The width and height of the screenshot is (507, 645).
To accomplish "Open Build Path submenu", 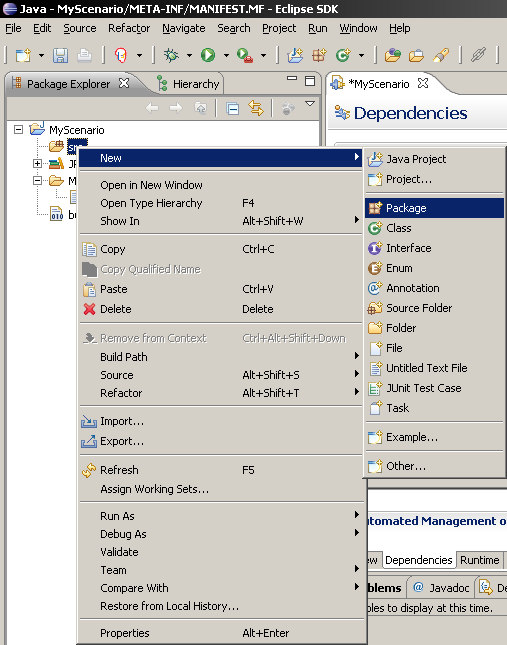I will [221, 357].
